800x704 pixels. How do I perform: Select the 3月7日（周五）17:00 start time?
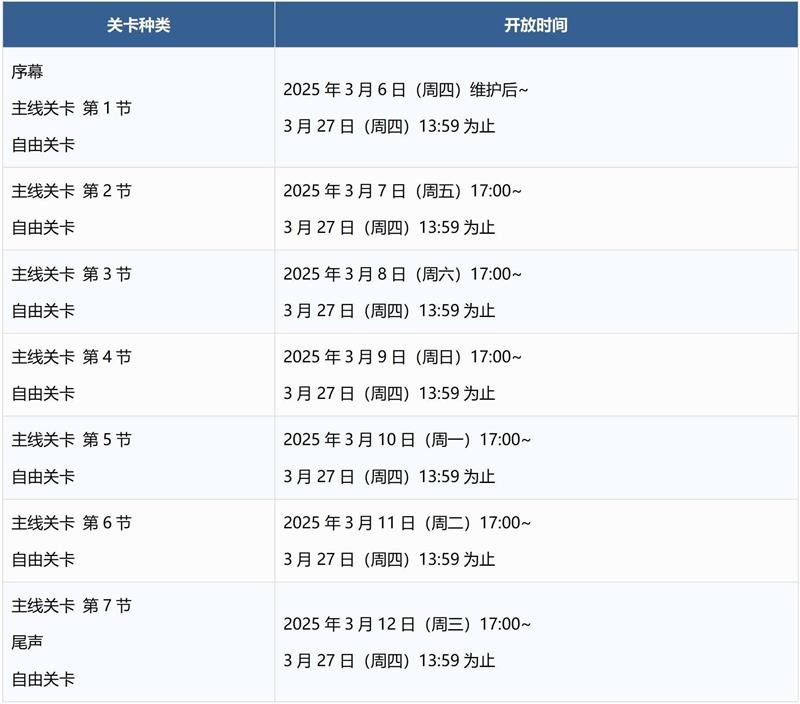[402, 191]
